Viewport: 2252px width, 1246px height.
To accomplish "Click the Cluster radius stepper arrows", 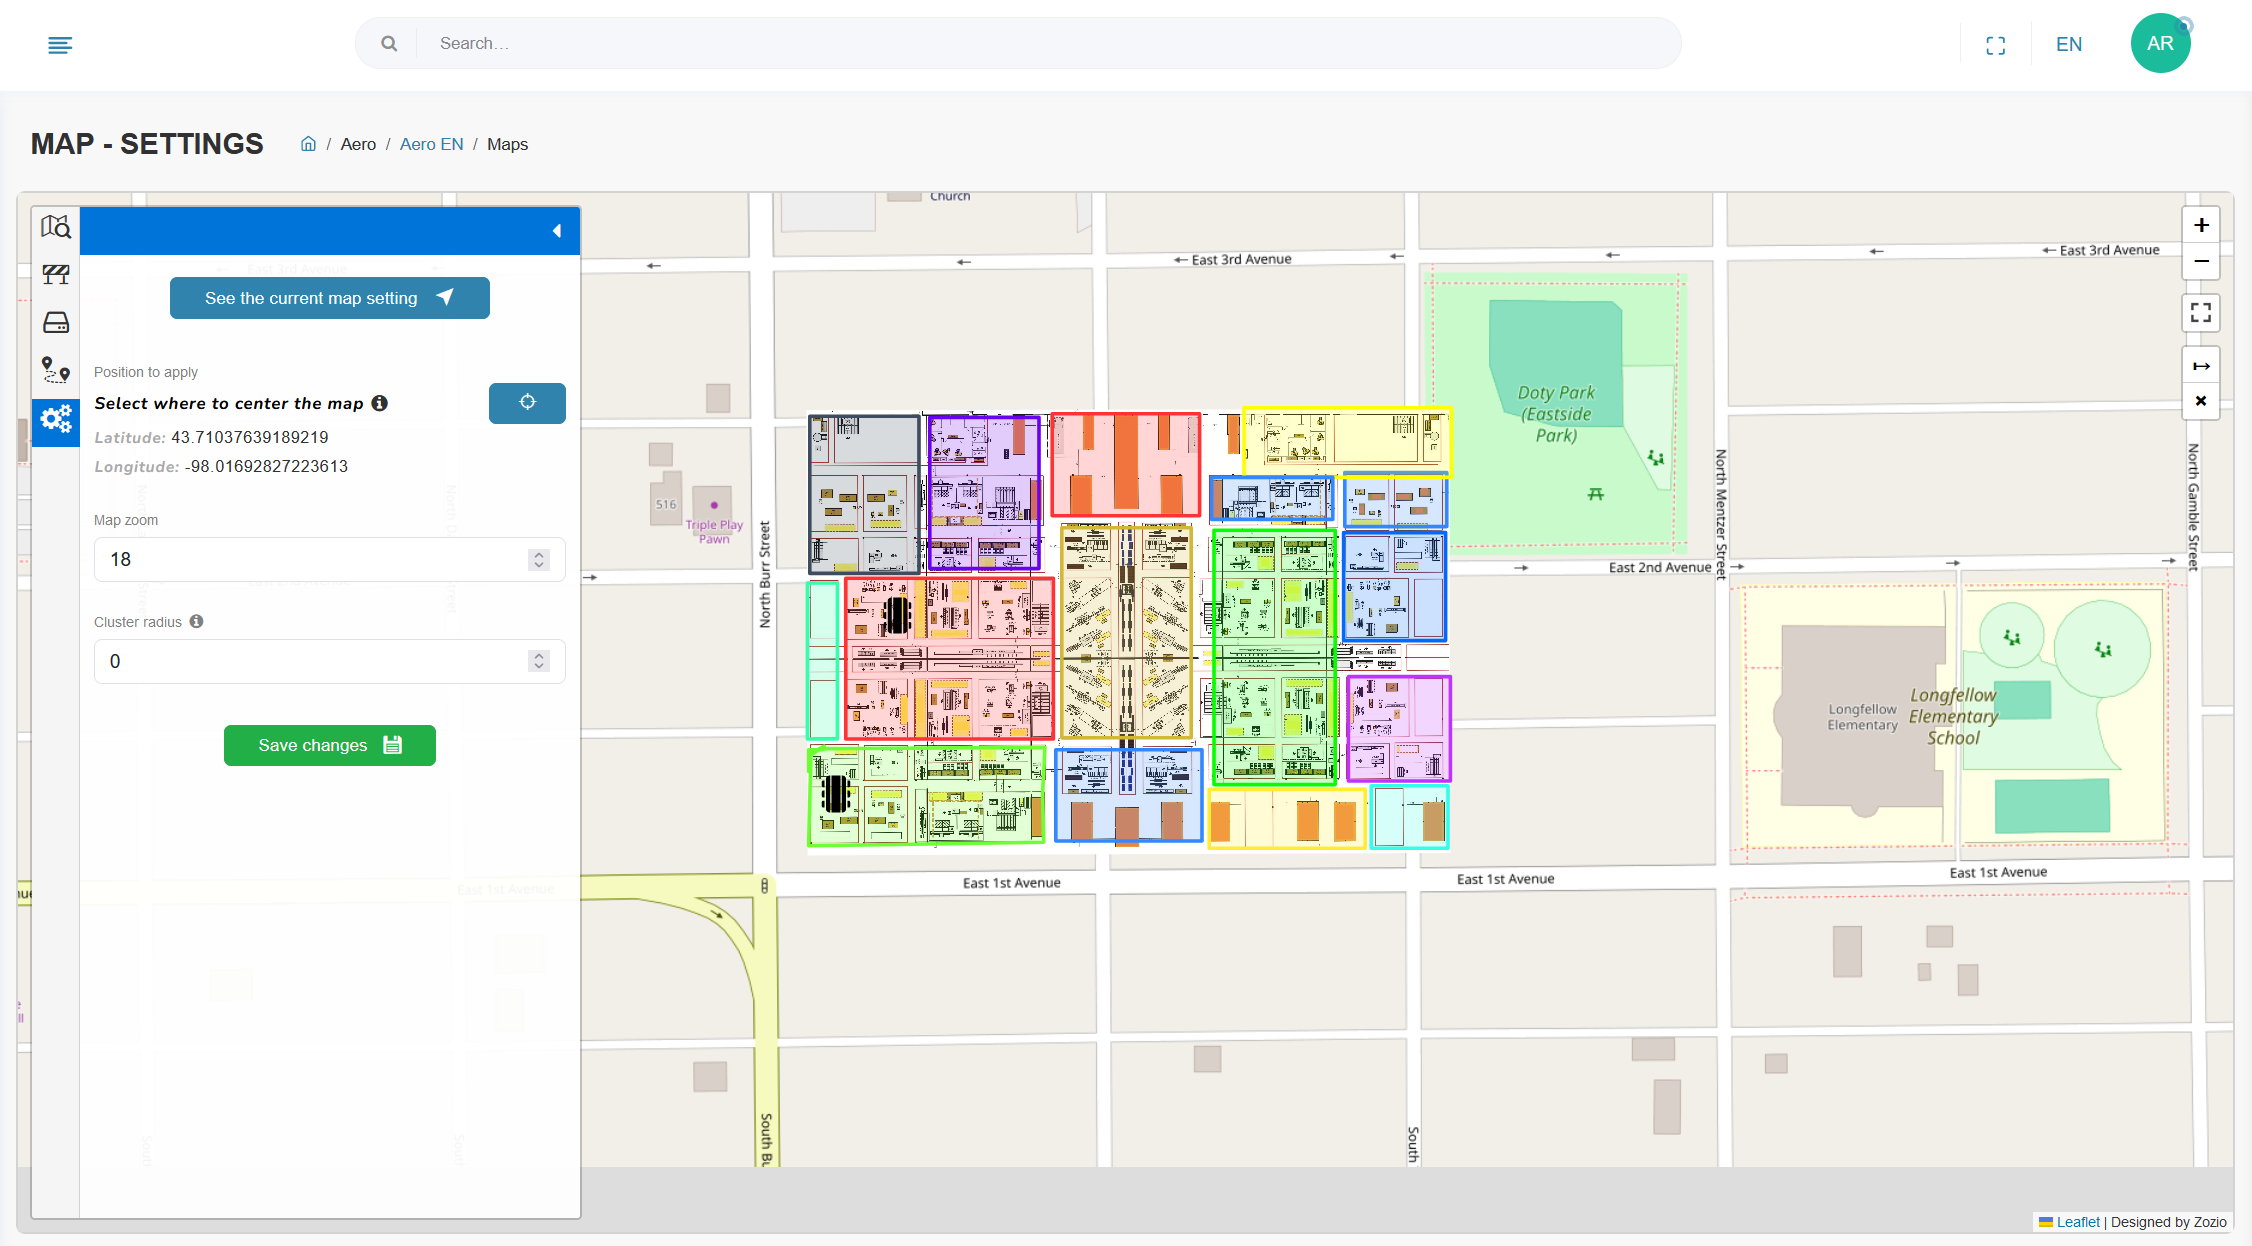I will pos(539,661).
